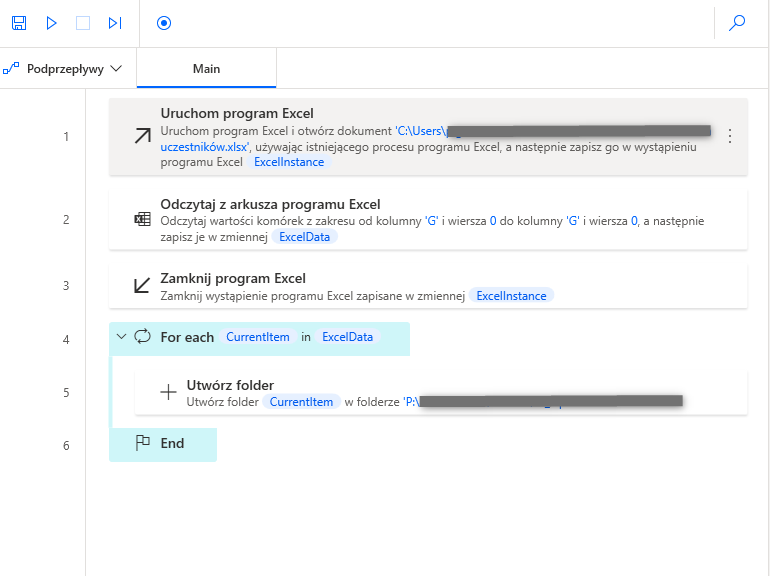Click the launch Excel arrow icon
This screenshot has height=576, width=770.
pos(142,136)
